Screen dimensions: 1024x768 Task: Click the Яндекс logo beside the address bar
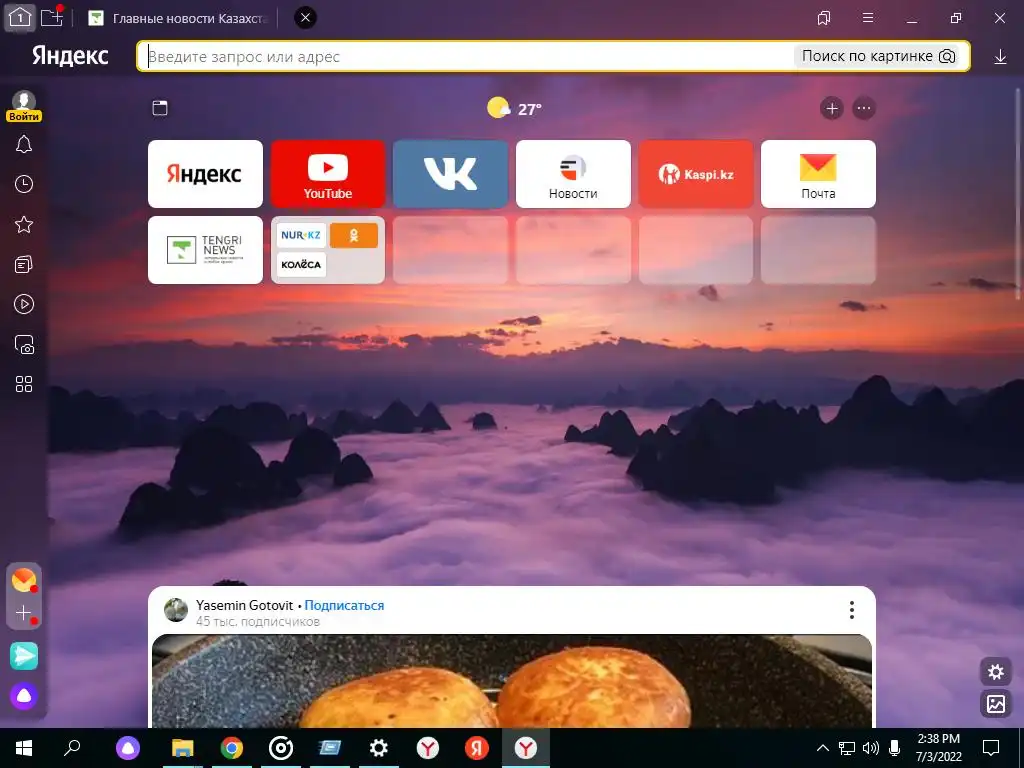tap(70, 56)
